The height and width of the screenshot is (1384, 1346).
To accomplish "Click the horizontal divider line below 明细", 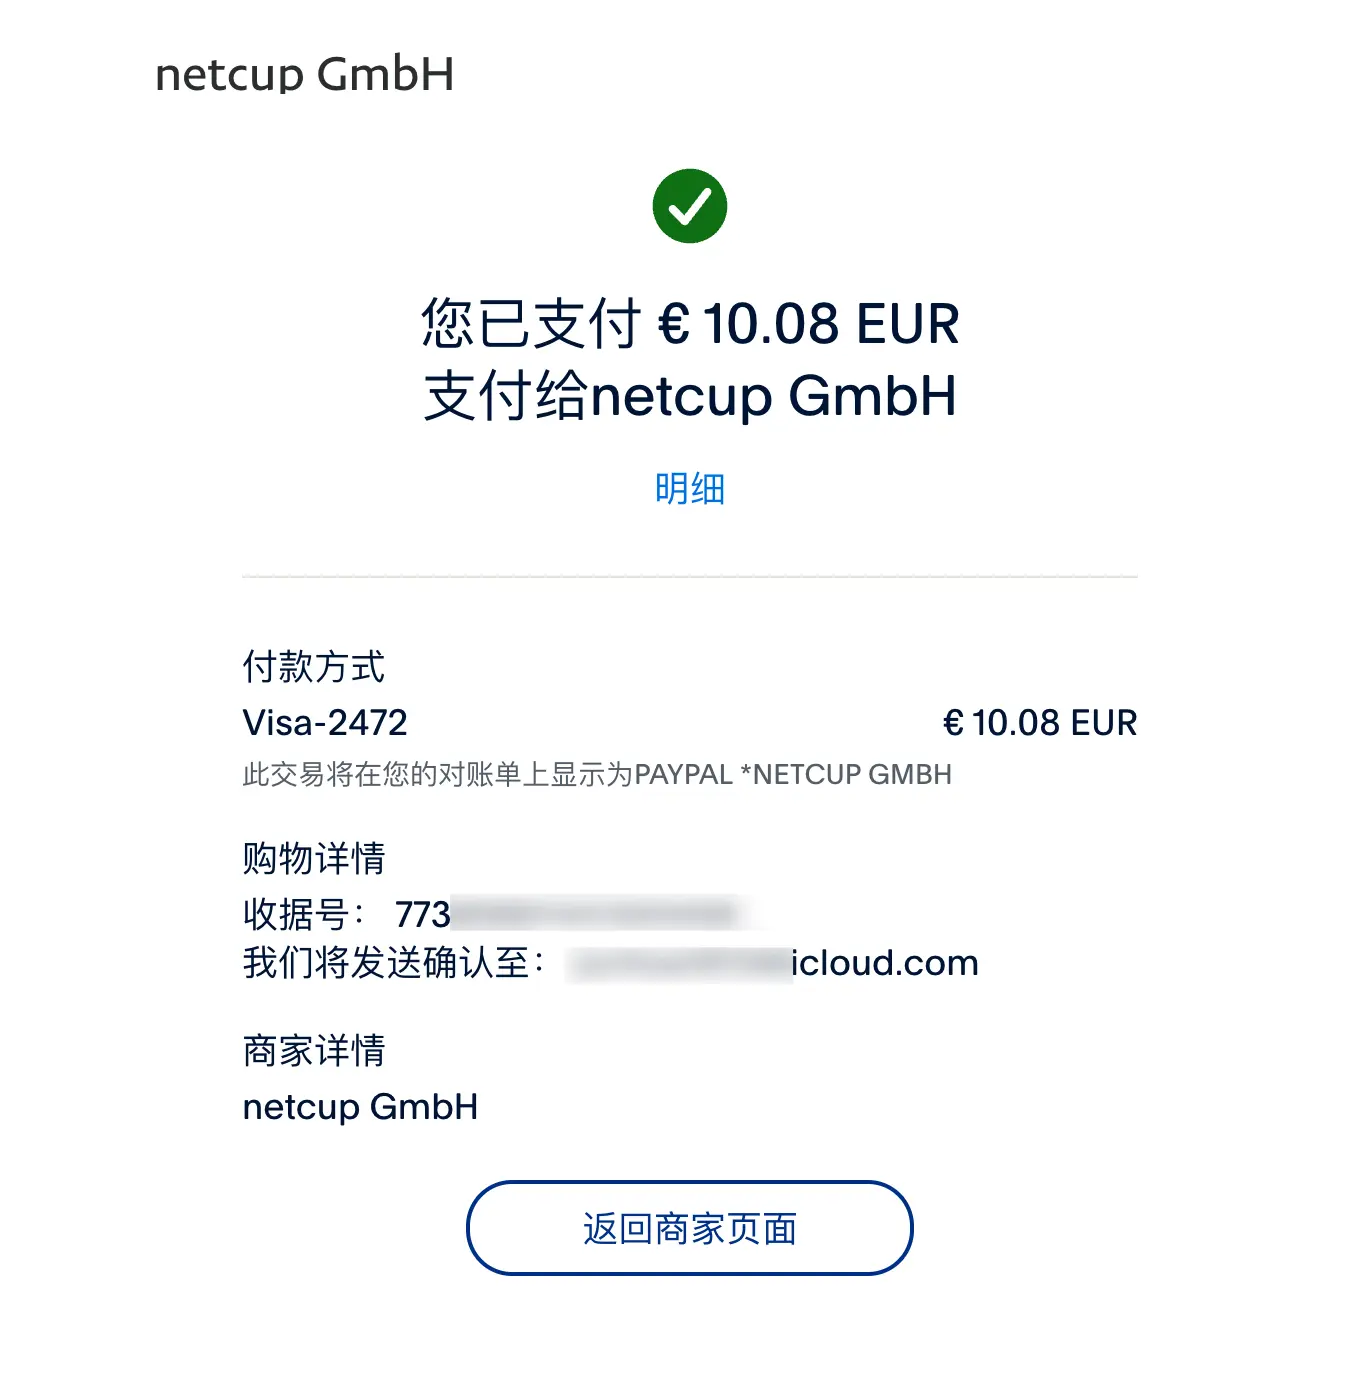I will (x=689, y=577).
